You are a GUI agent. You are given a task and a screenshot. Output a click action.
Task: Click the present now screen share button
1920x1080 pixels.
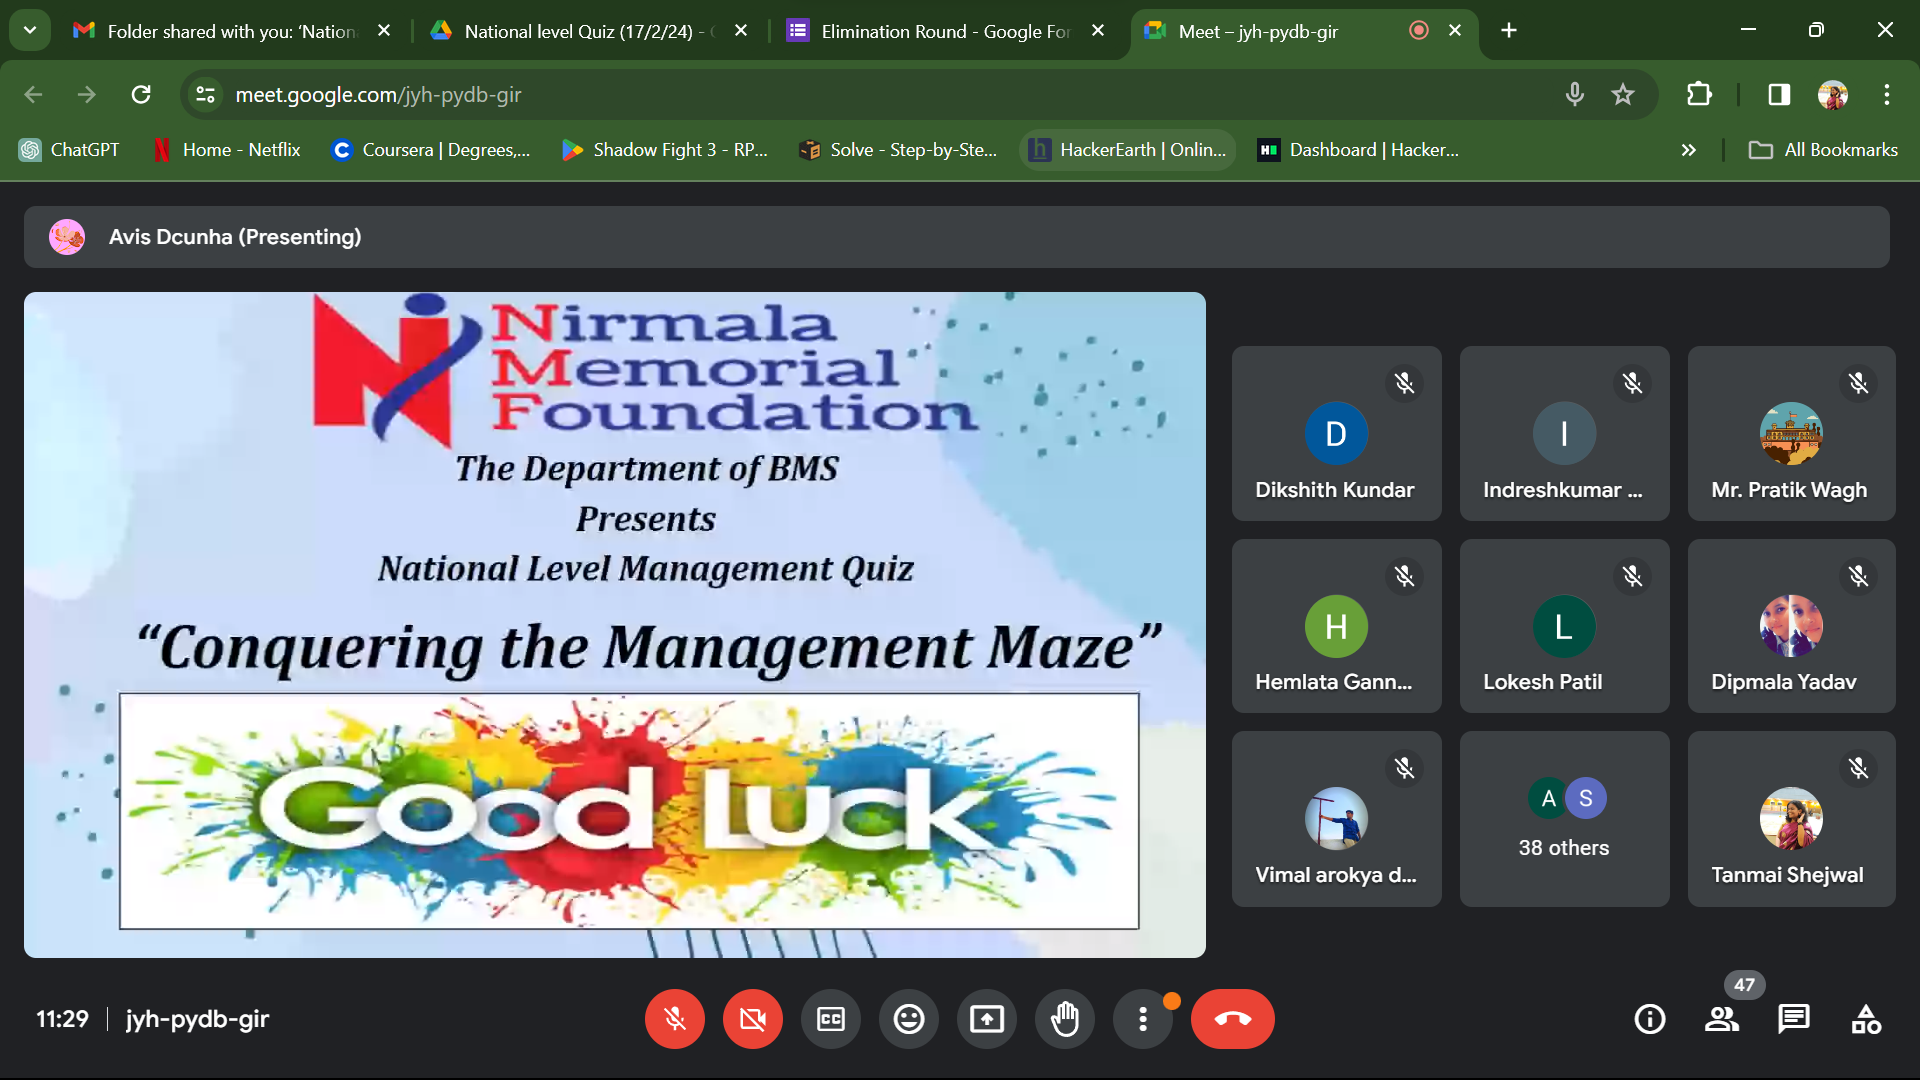(987, 1019)
